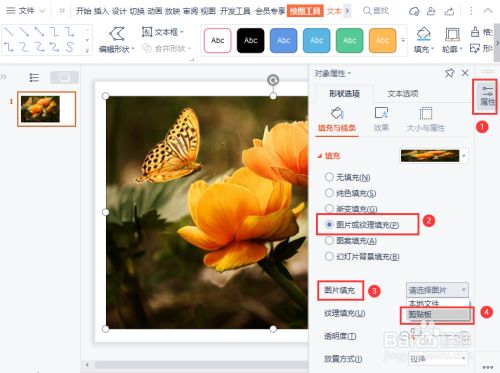This screenshot has height=373, width=500.
Task: Click the cloud sync icon
Action: click(414, 11)
